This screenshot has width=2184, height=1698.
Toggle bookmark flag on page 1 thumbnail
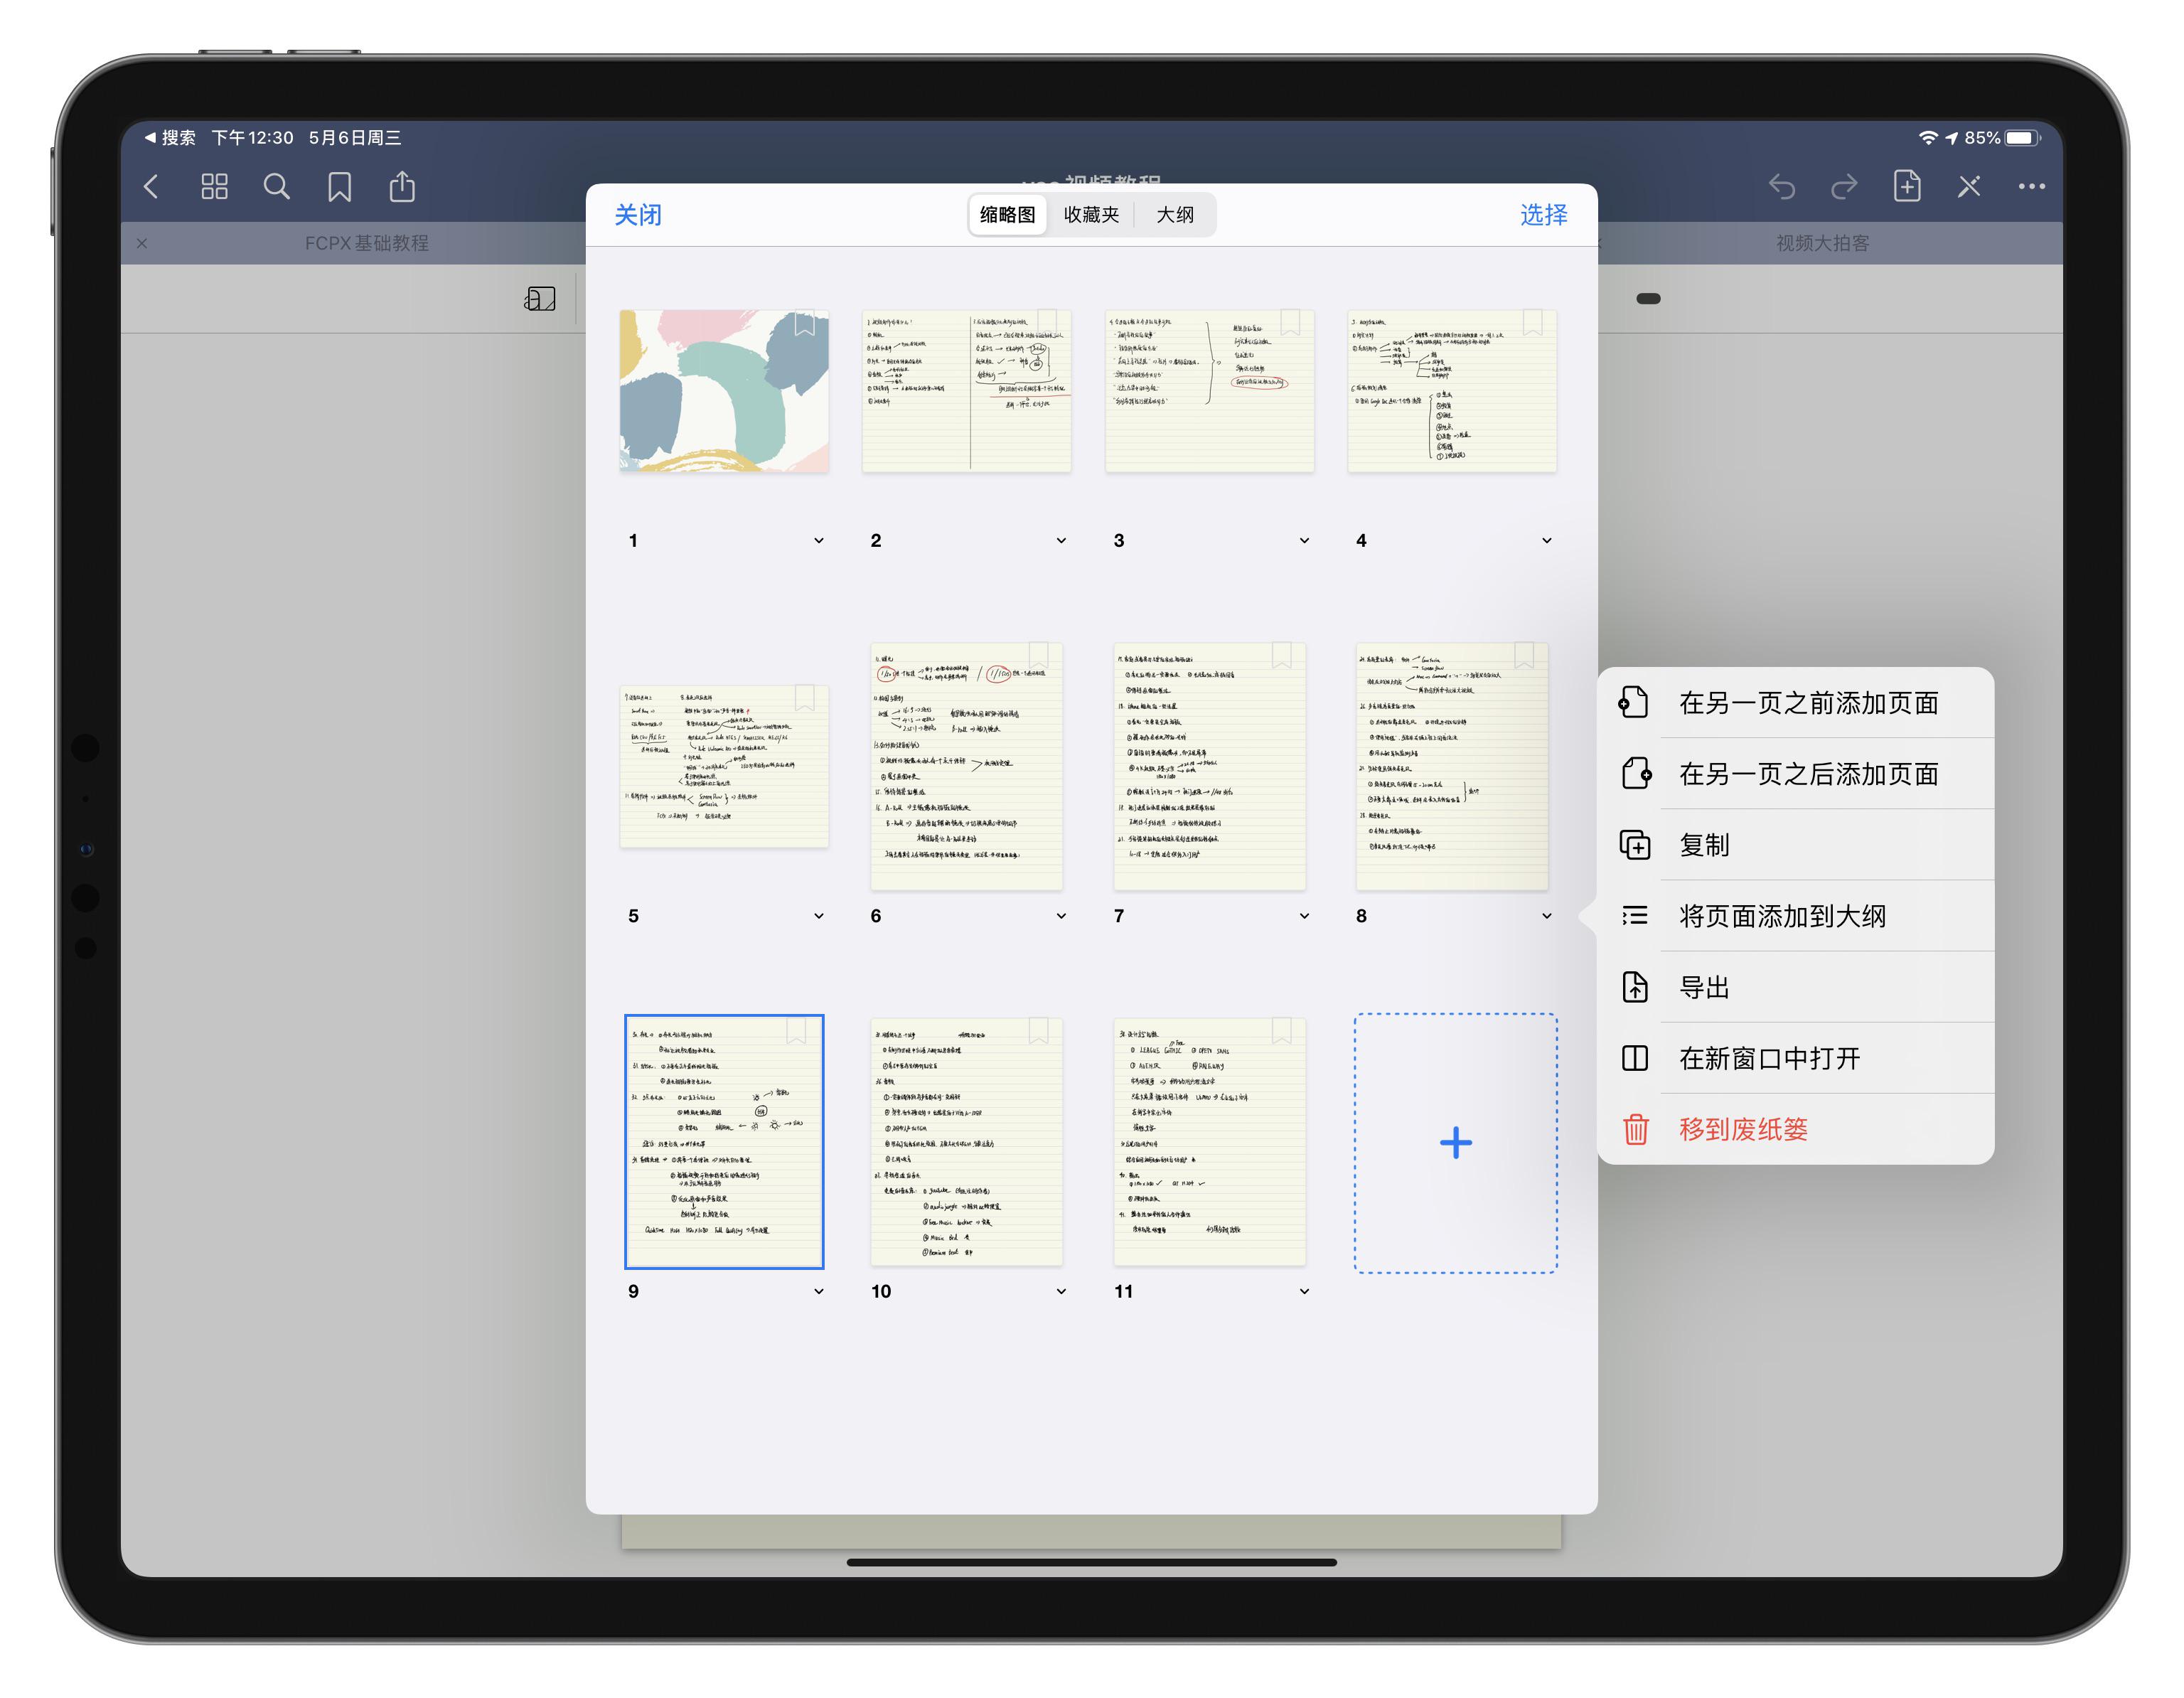804,324
